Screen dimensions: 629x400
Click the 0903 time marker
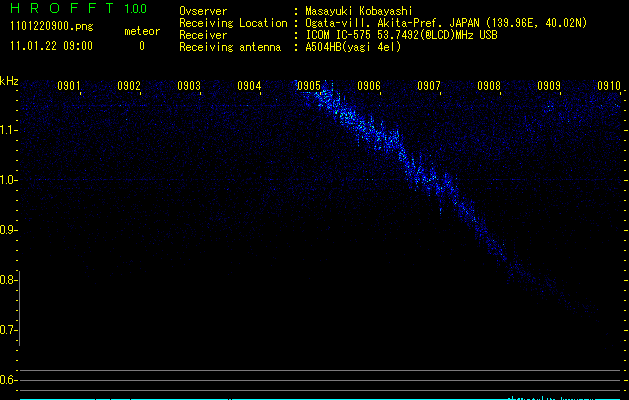(189, 86)
